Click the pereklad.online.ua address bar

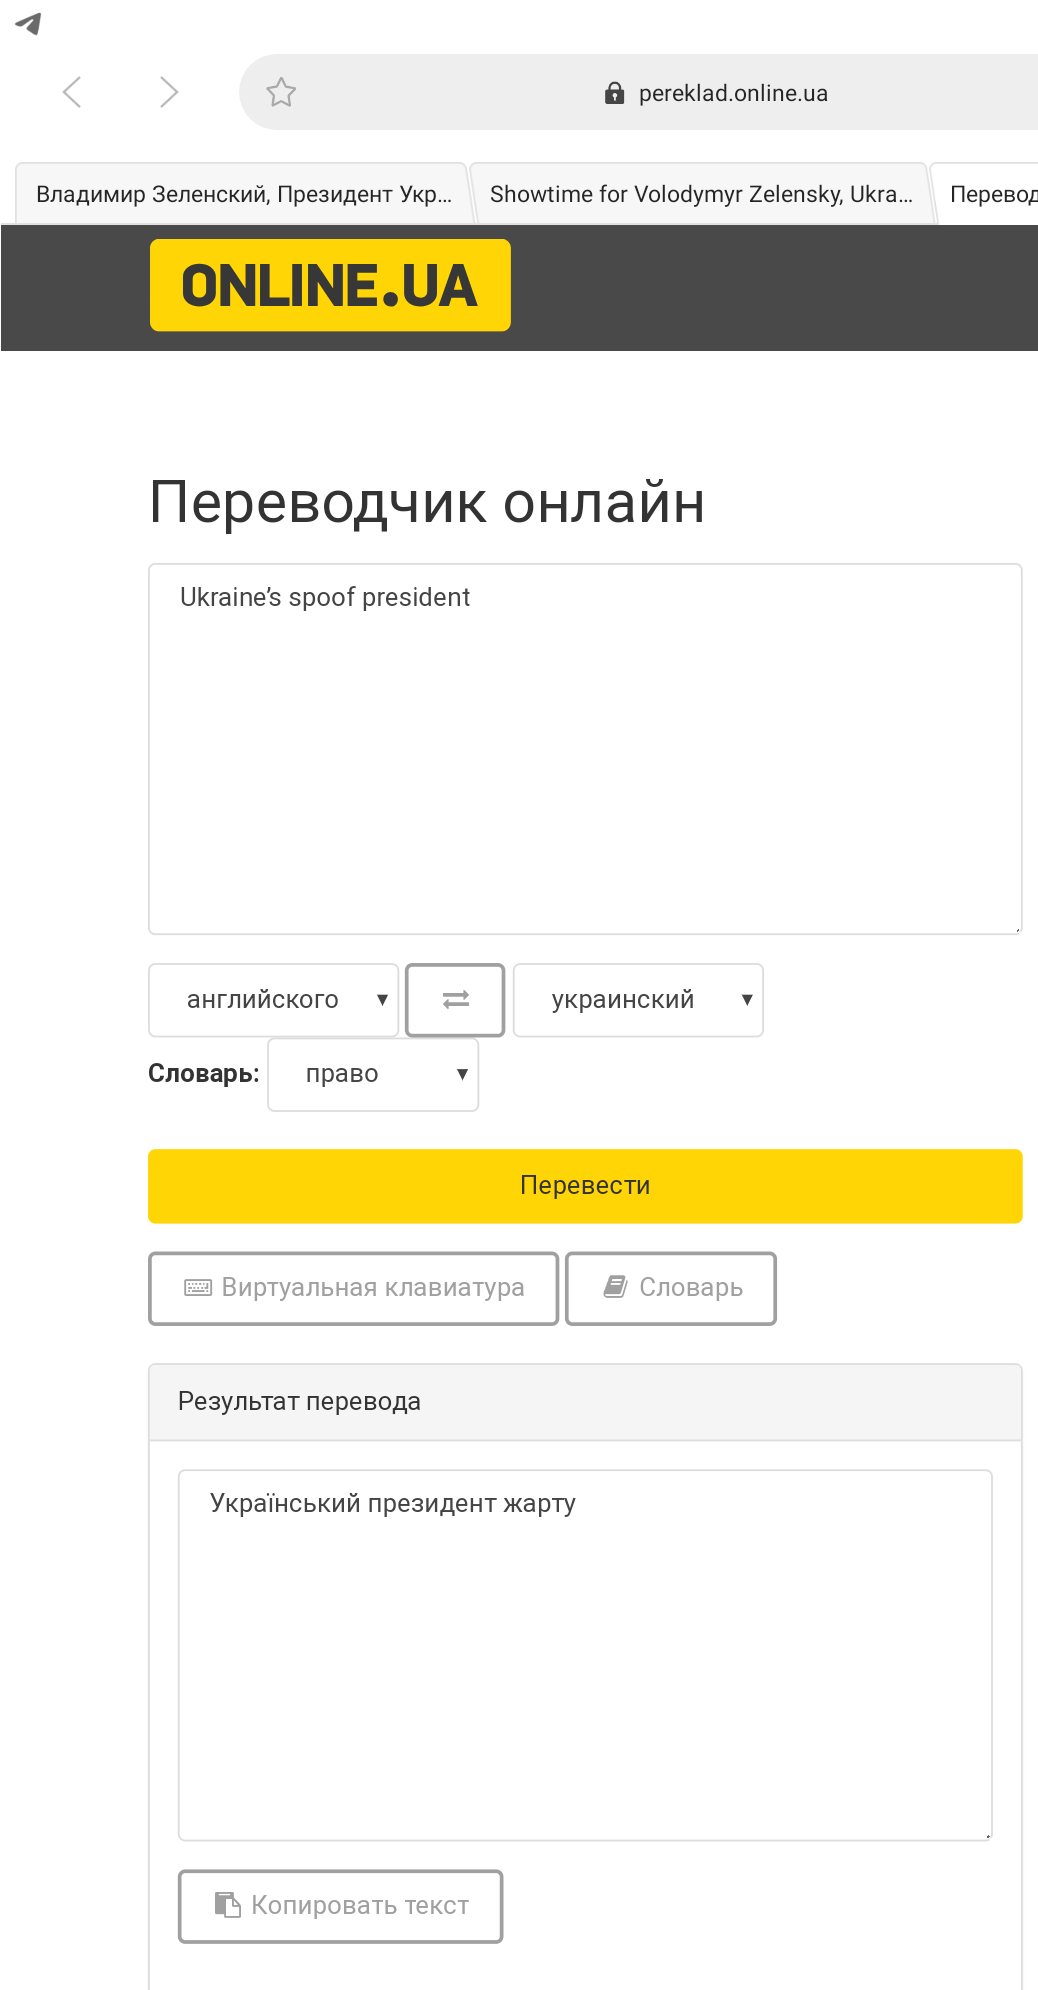pos(732,93)
